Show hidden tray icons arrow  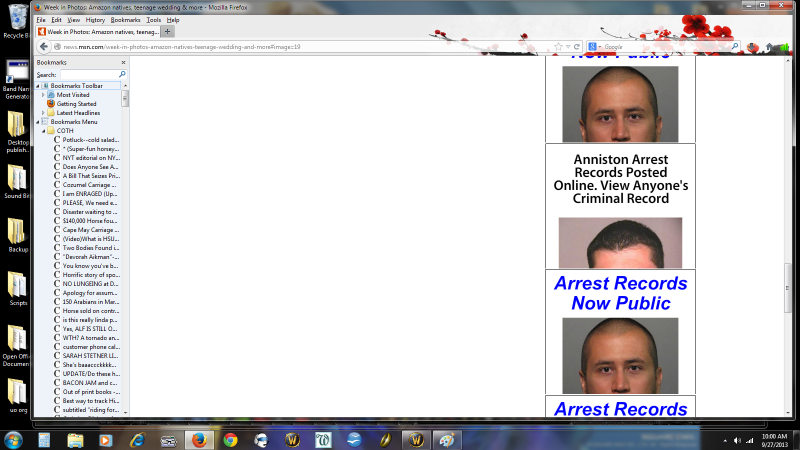coord(725,440)
